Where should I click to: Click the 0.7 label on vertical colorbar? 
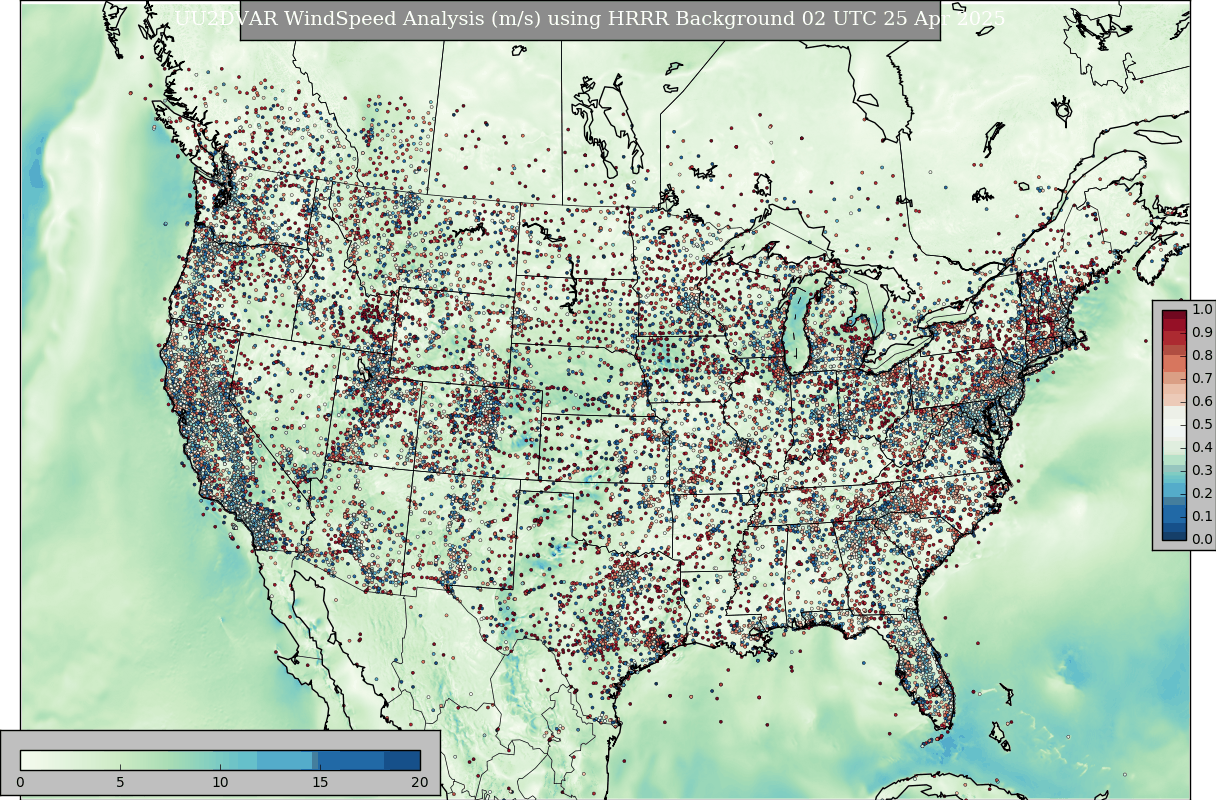pyautogui.click(x=1203, y=379)
